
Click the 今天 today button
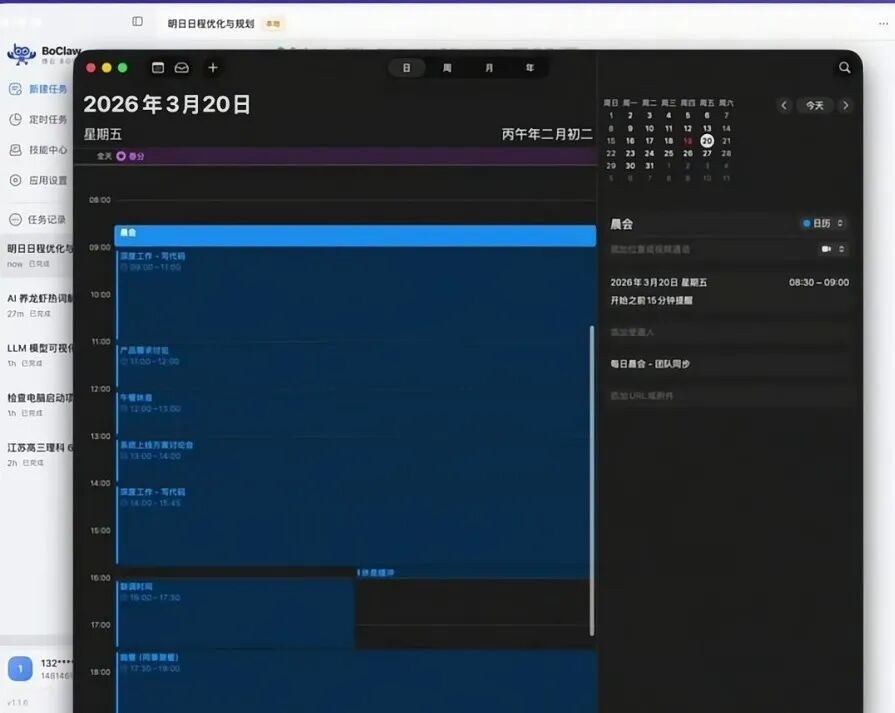point(815,105)
